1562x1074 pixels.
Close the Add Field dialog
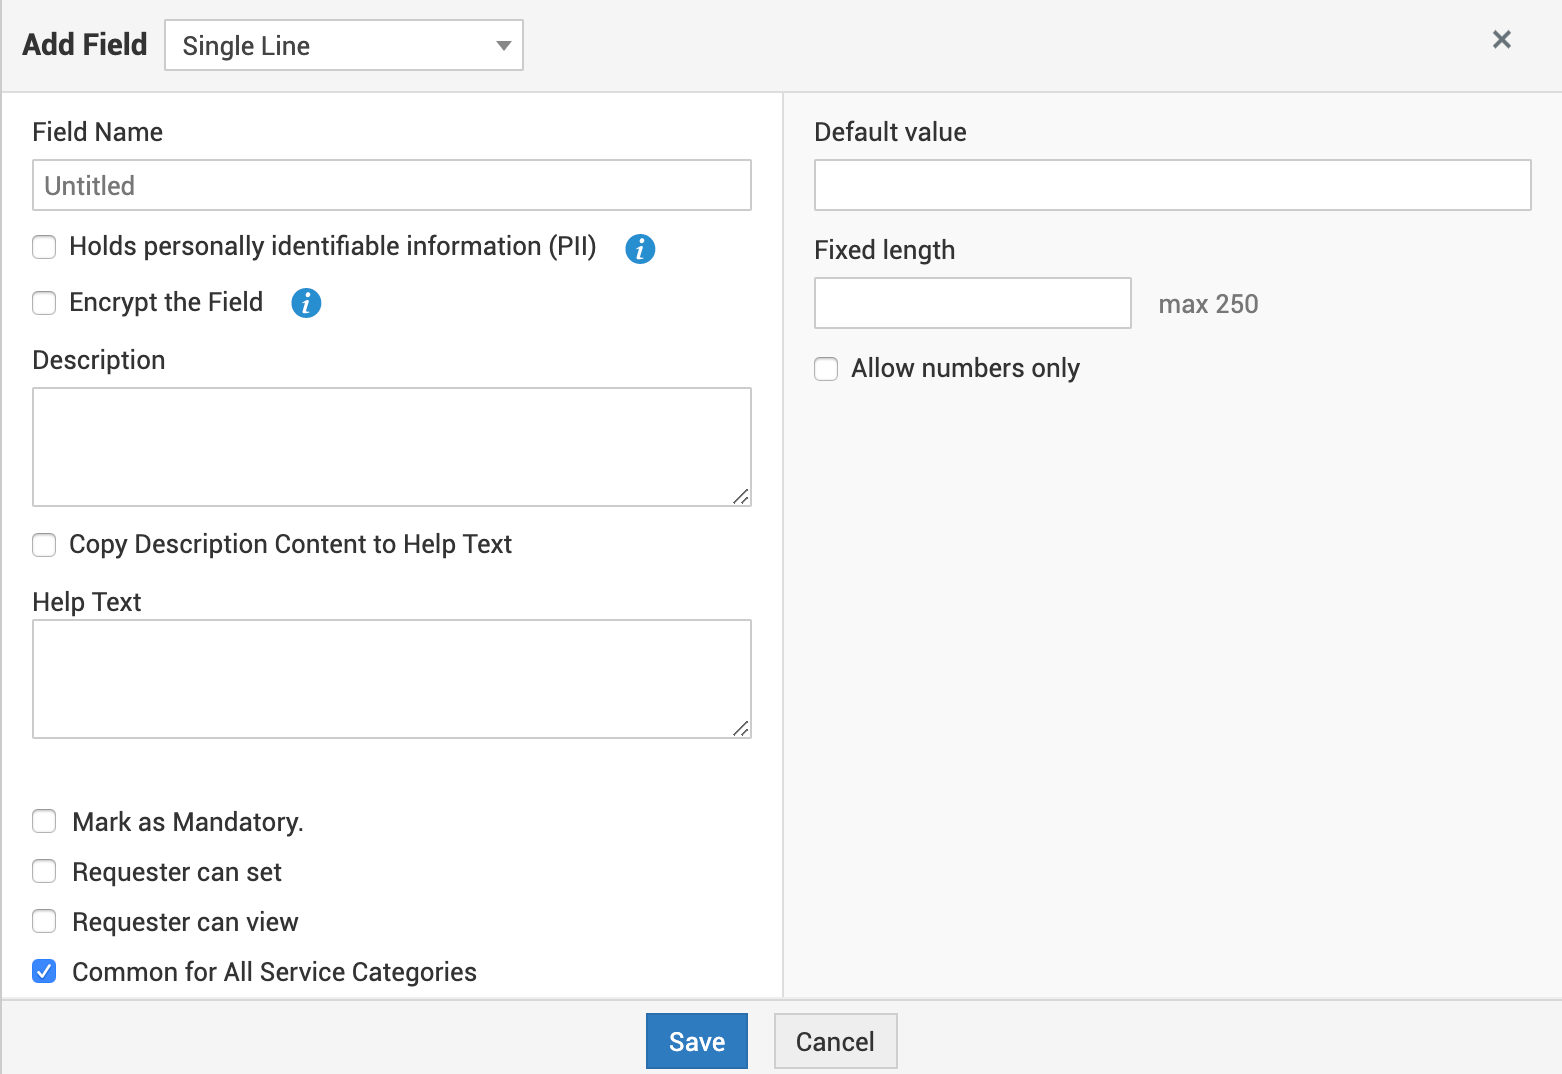click(1501, 39)
